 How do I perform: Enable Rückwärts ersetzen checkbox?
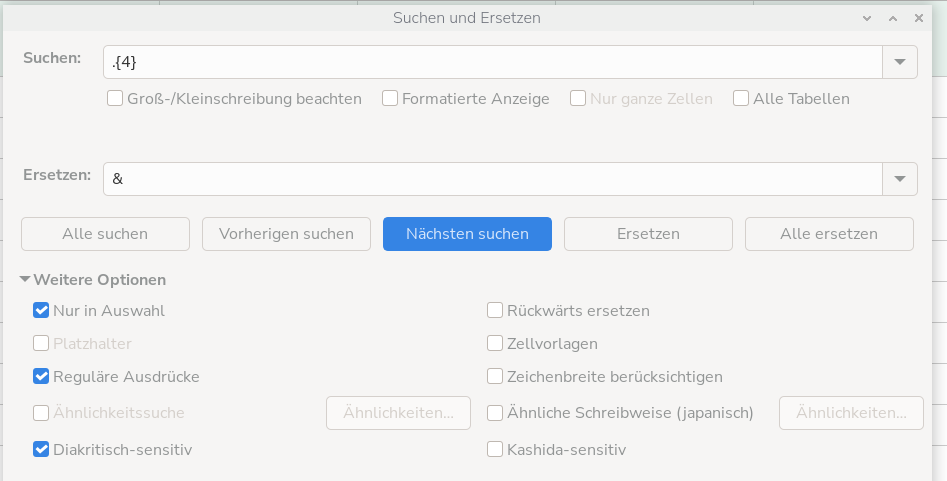(495, 311)
